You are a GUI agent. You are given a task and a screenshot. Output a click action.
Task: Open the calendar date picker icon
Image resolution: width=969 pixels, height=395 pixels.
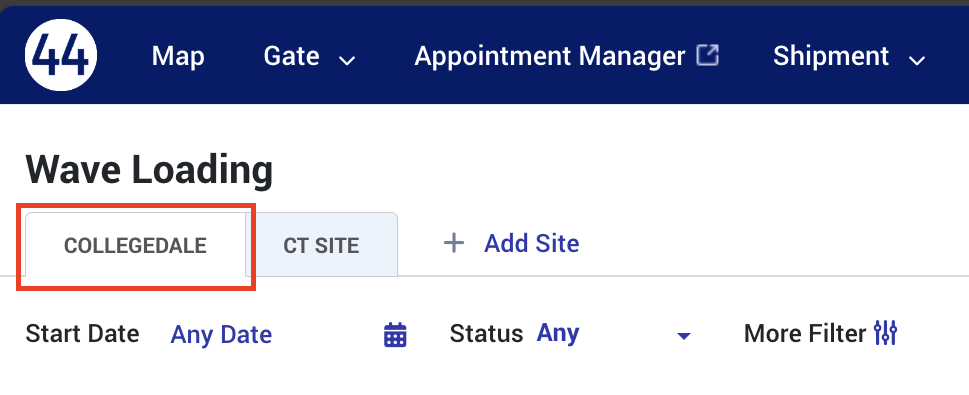point(396,334)
